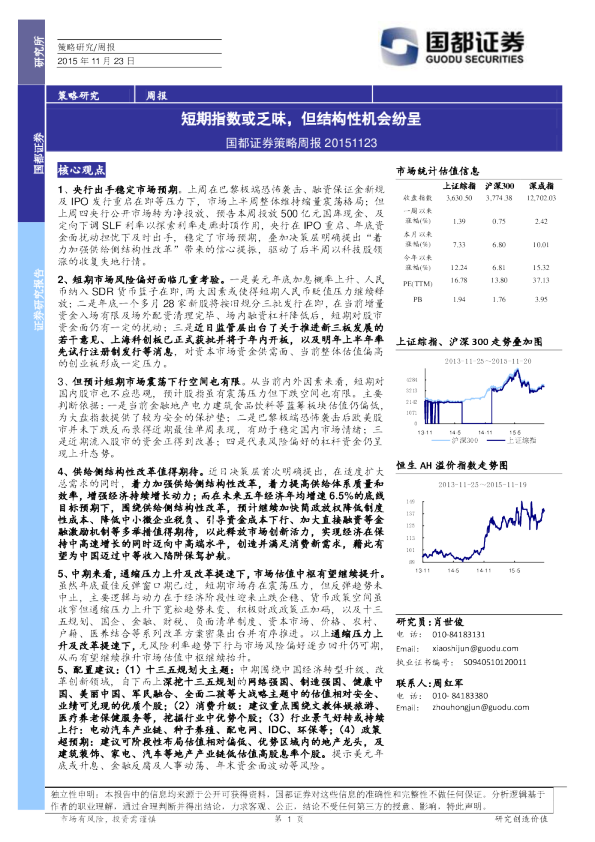Click the Guodu Securities logo icon
This screenshot has height=842, width=595.
pos(400,47)
